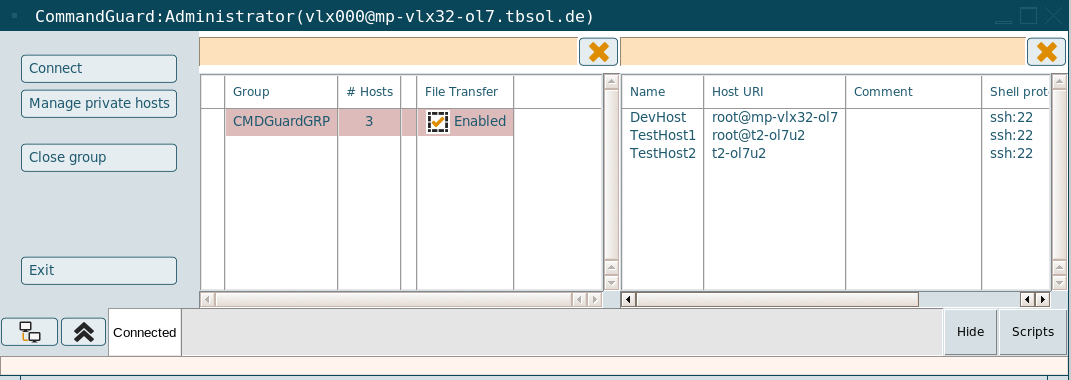The height and width of the screenshot is (380, 1071).
Task: Exit the CommandGuard application
Action: point(99,271)
